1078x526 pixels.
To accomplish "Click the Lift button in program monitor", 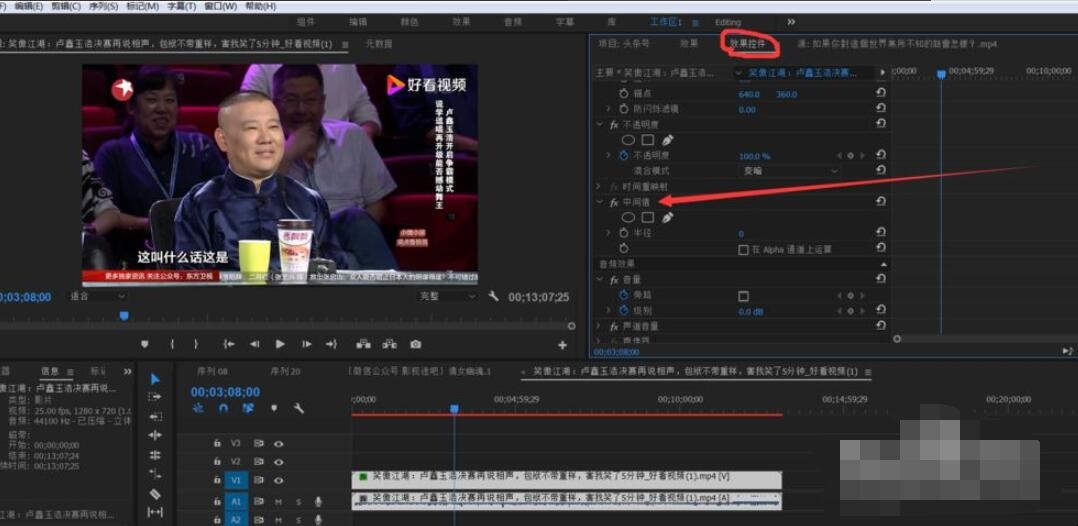I will (x=363, y=344).
